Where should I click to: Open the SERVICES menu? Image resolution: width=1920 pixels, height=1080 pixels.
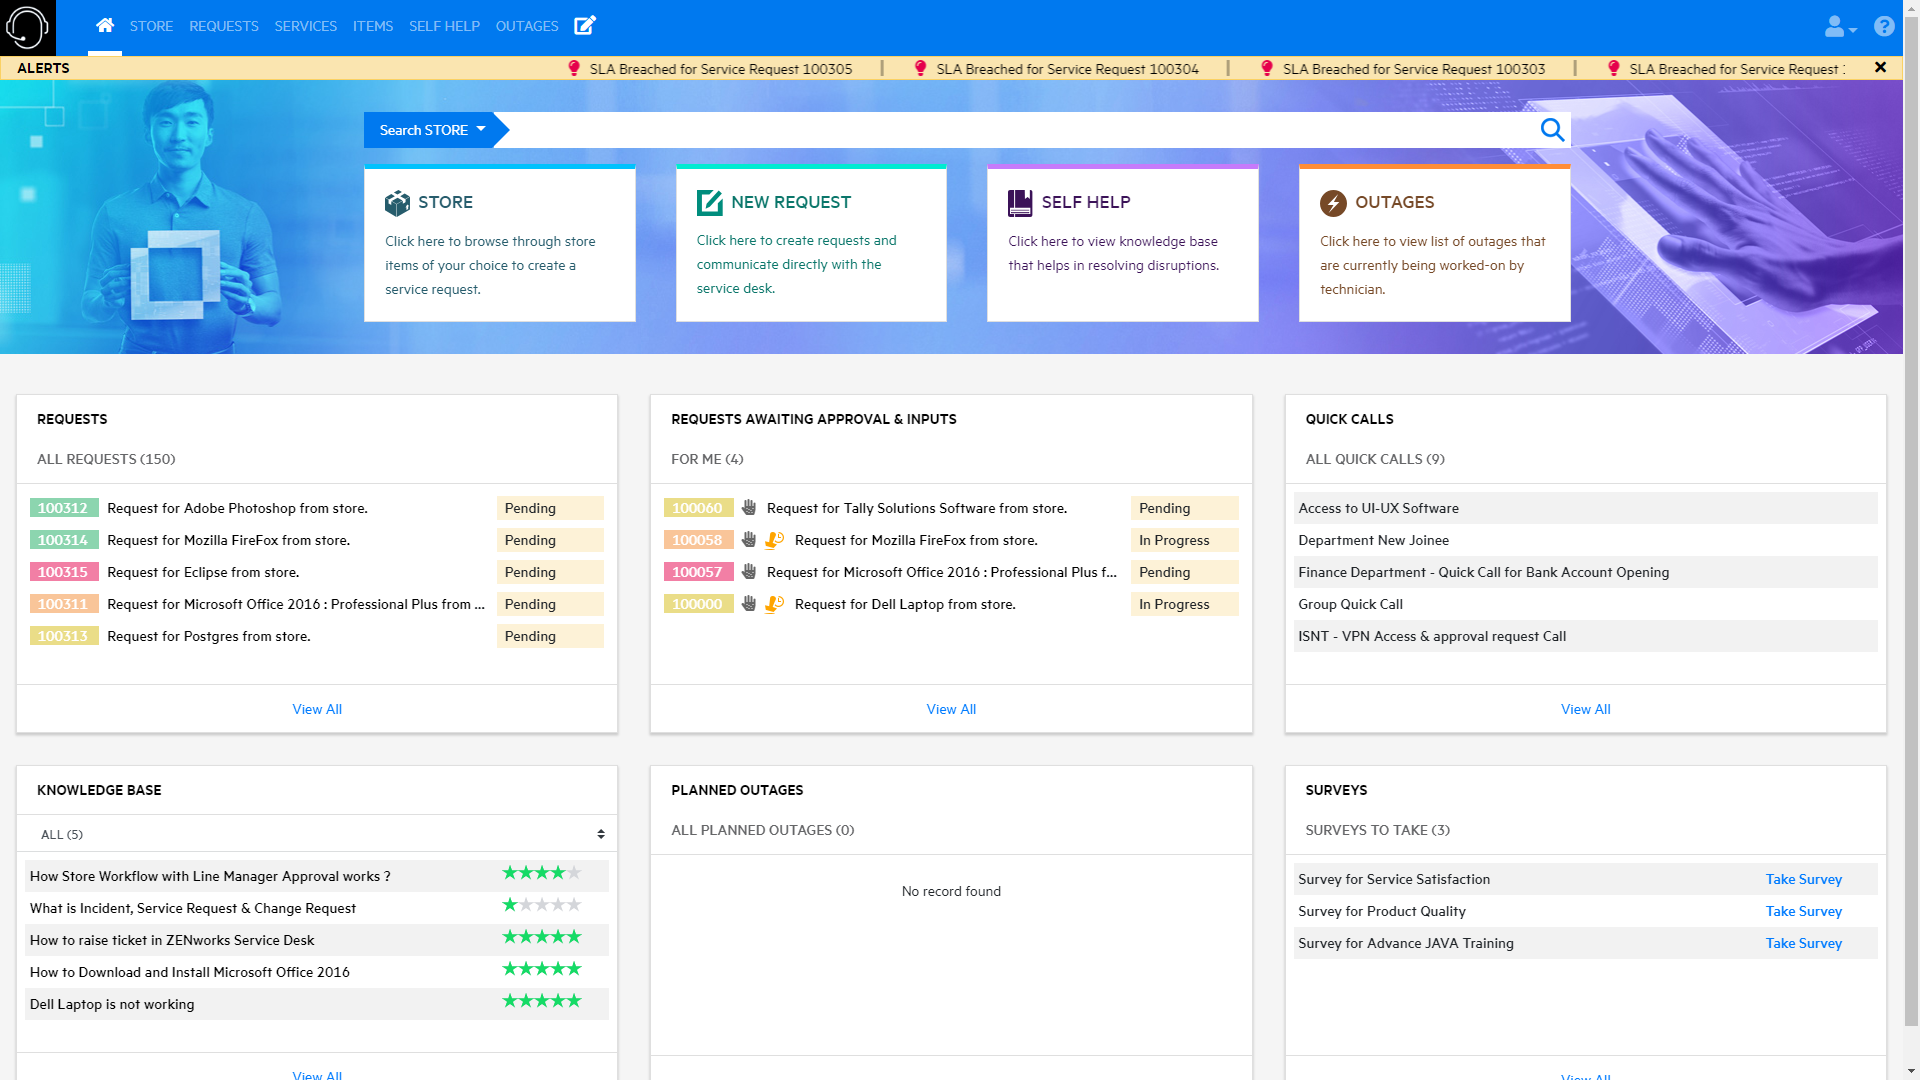tap(305, 26)
